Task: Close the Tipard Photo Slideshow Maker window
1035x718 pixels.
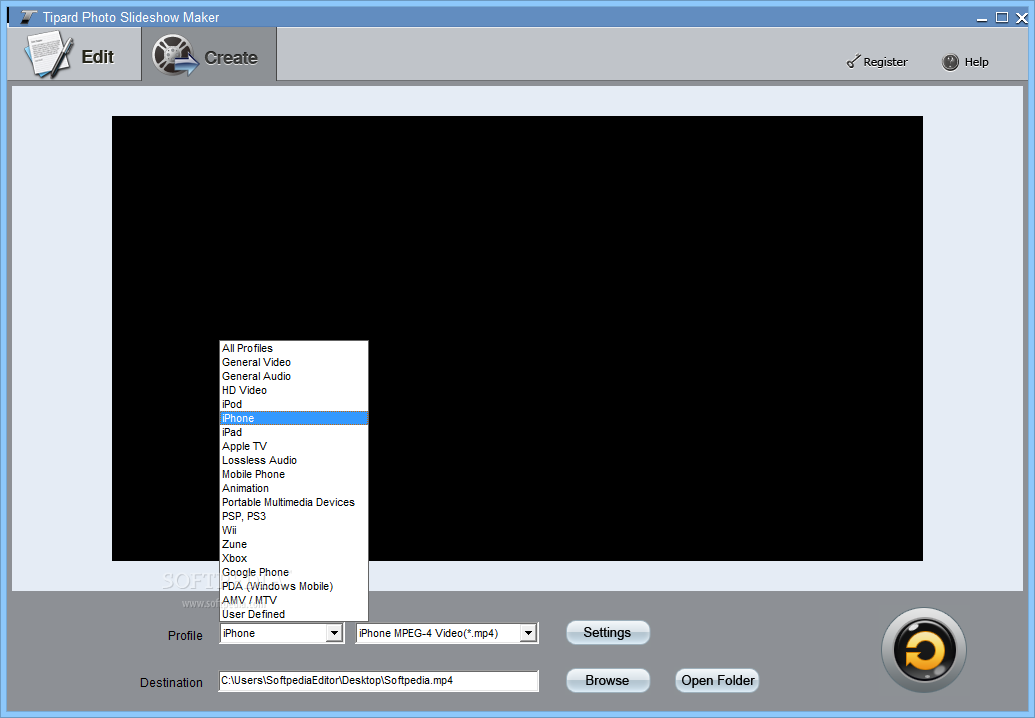Action: tap(1022, 18)
